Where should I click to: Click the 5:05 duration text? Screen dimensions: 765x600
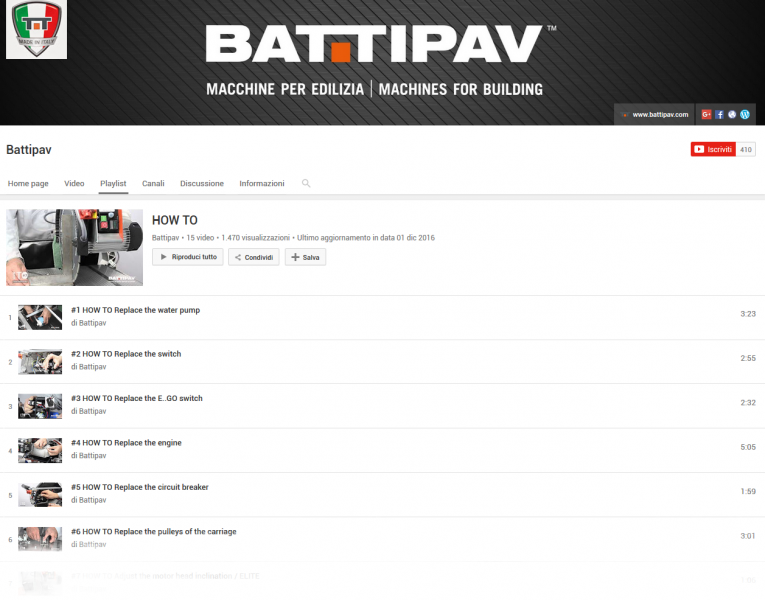pos(748,447)
